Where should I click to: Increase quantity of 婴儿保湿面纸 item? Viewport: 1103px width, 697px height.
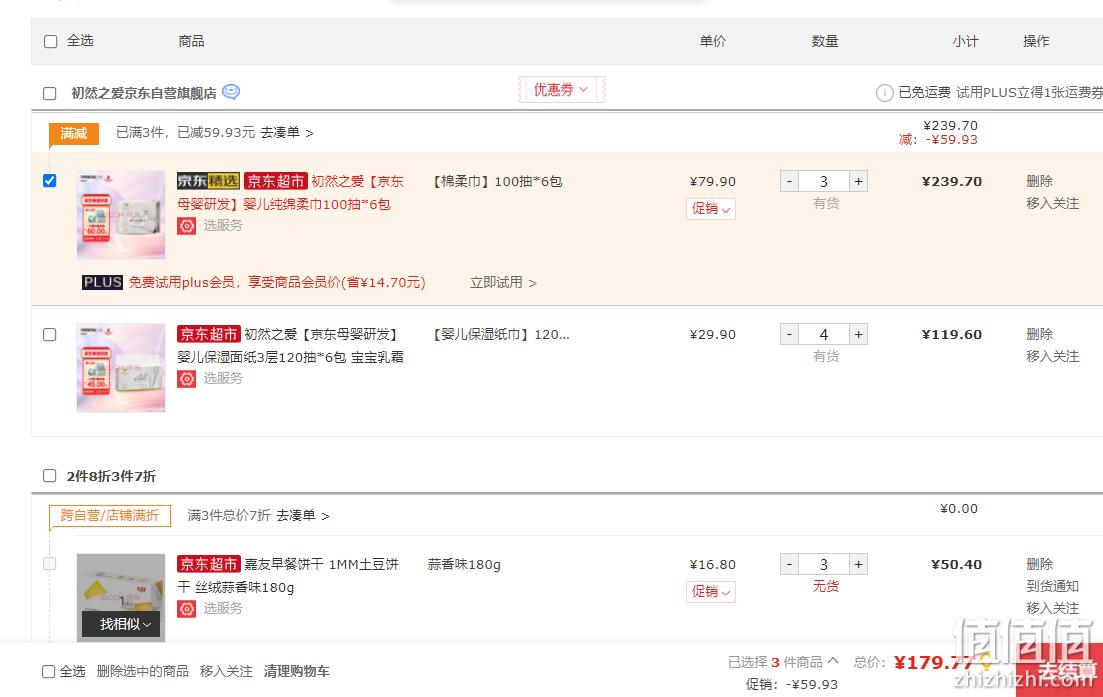point(858,334)
